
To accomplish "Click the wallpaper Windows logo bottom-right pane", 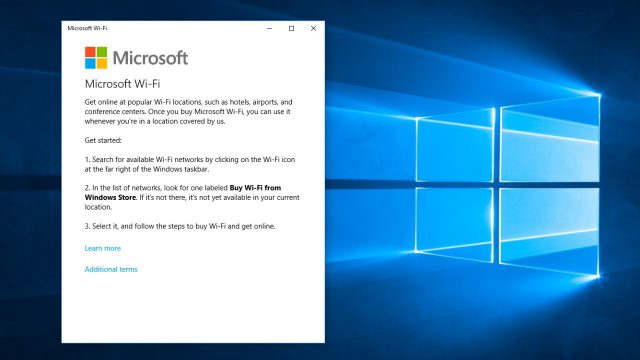I will tap(549, 232).
